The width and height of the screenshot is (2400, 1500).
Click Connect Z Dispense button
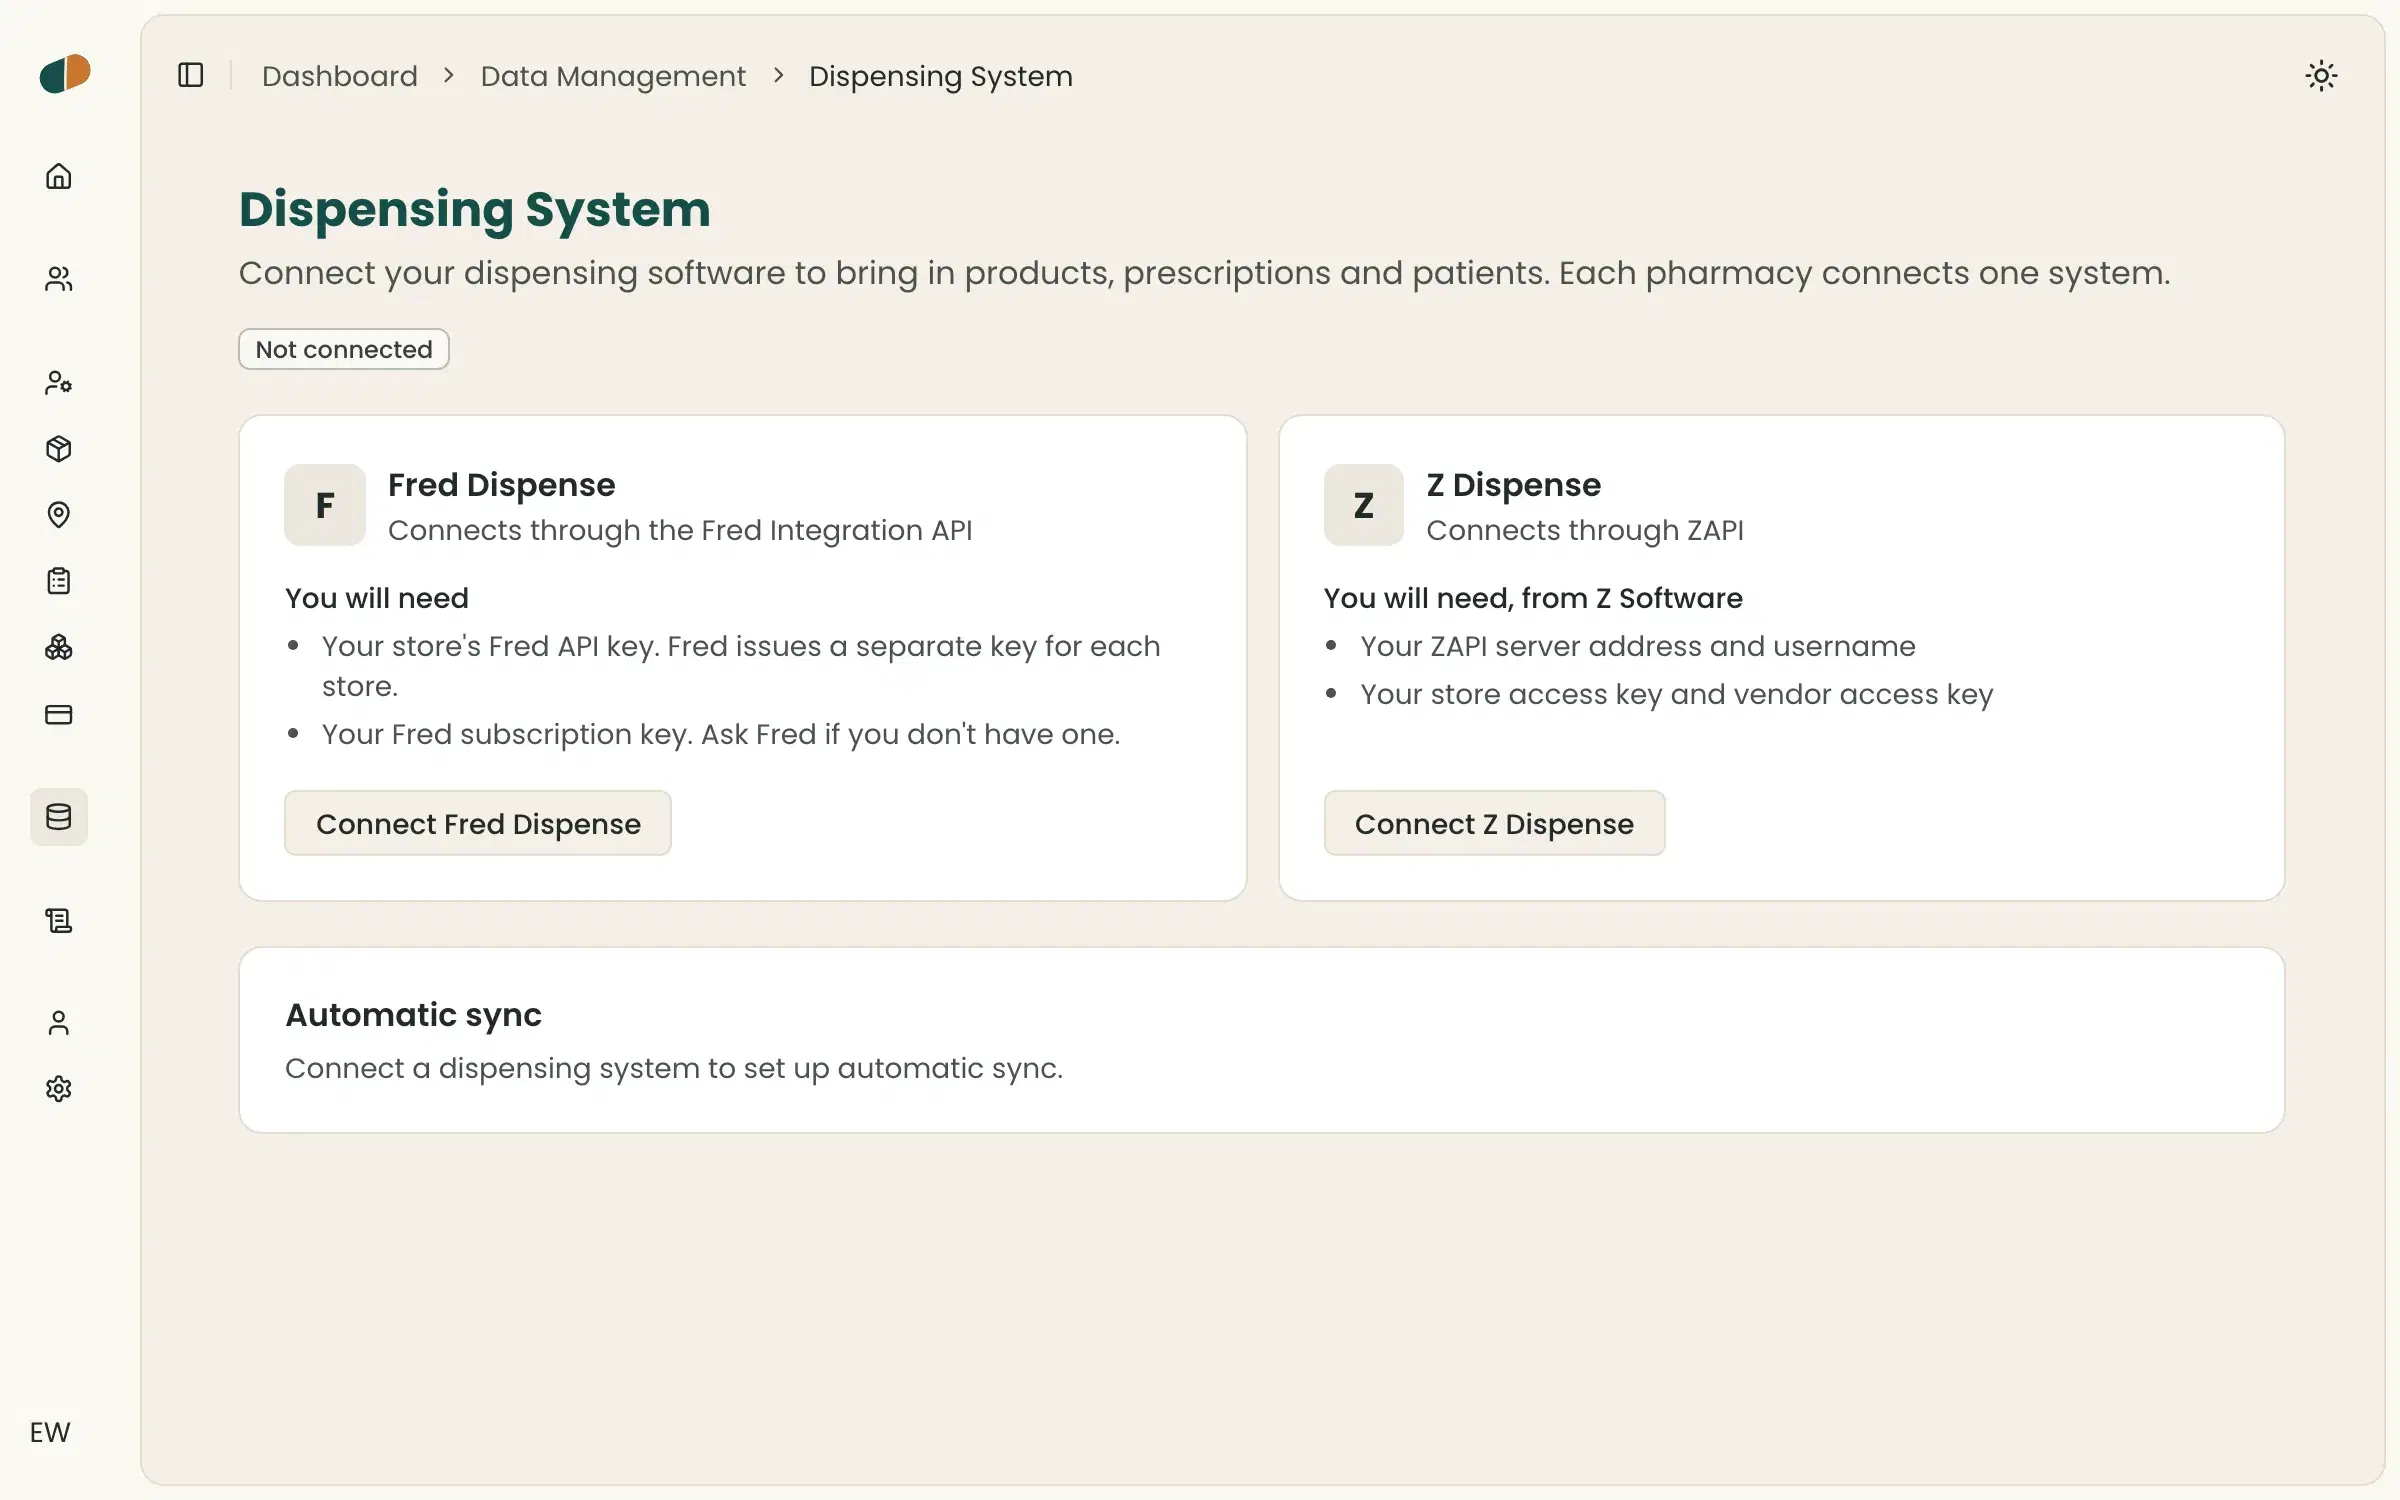(x=1494, y=823)
